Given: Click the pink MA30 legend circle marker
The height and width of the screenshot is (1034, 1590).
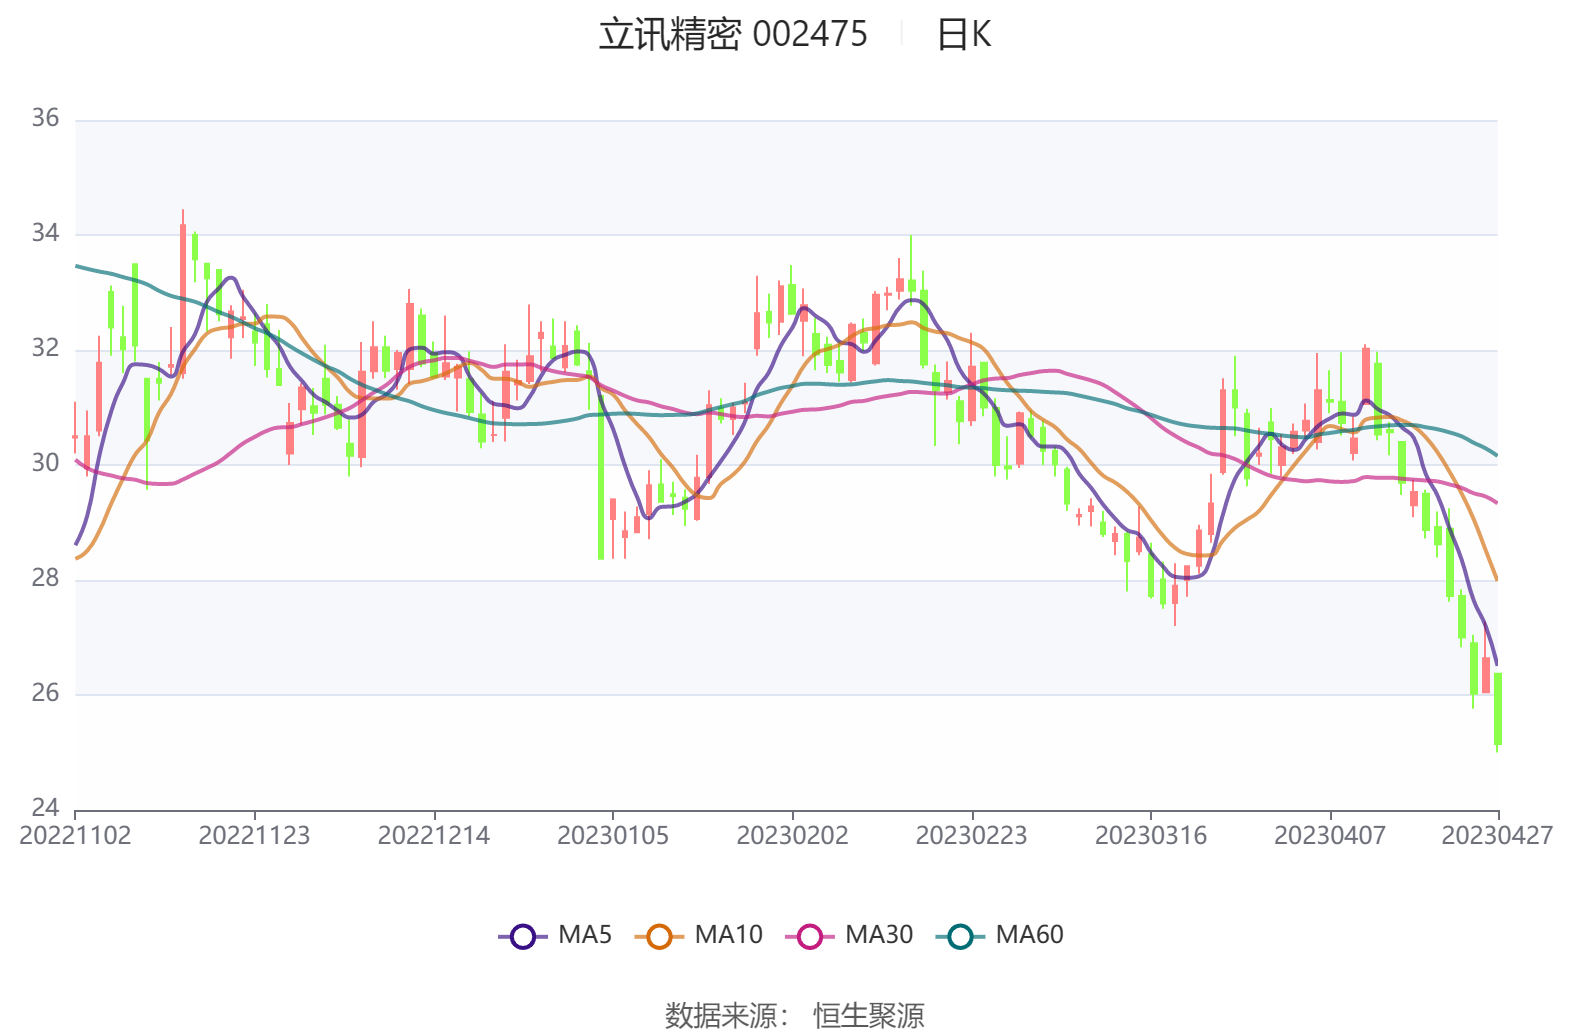Looking at the screenshot, I should [810, 936].
